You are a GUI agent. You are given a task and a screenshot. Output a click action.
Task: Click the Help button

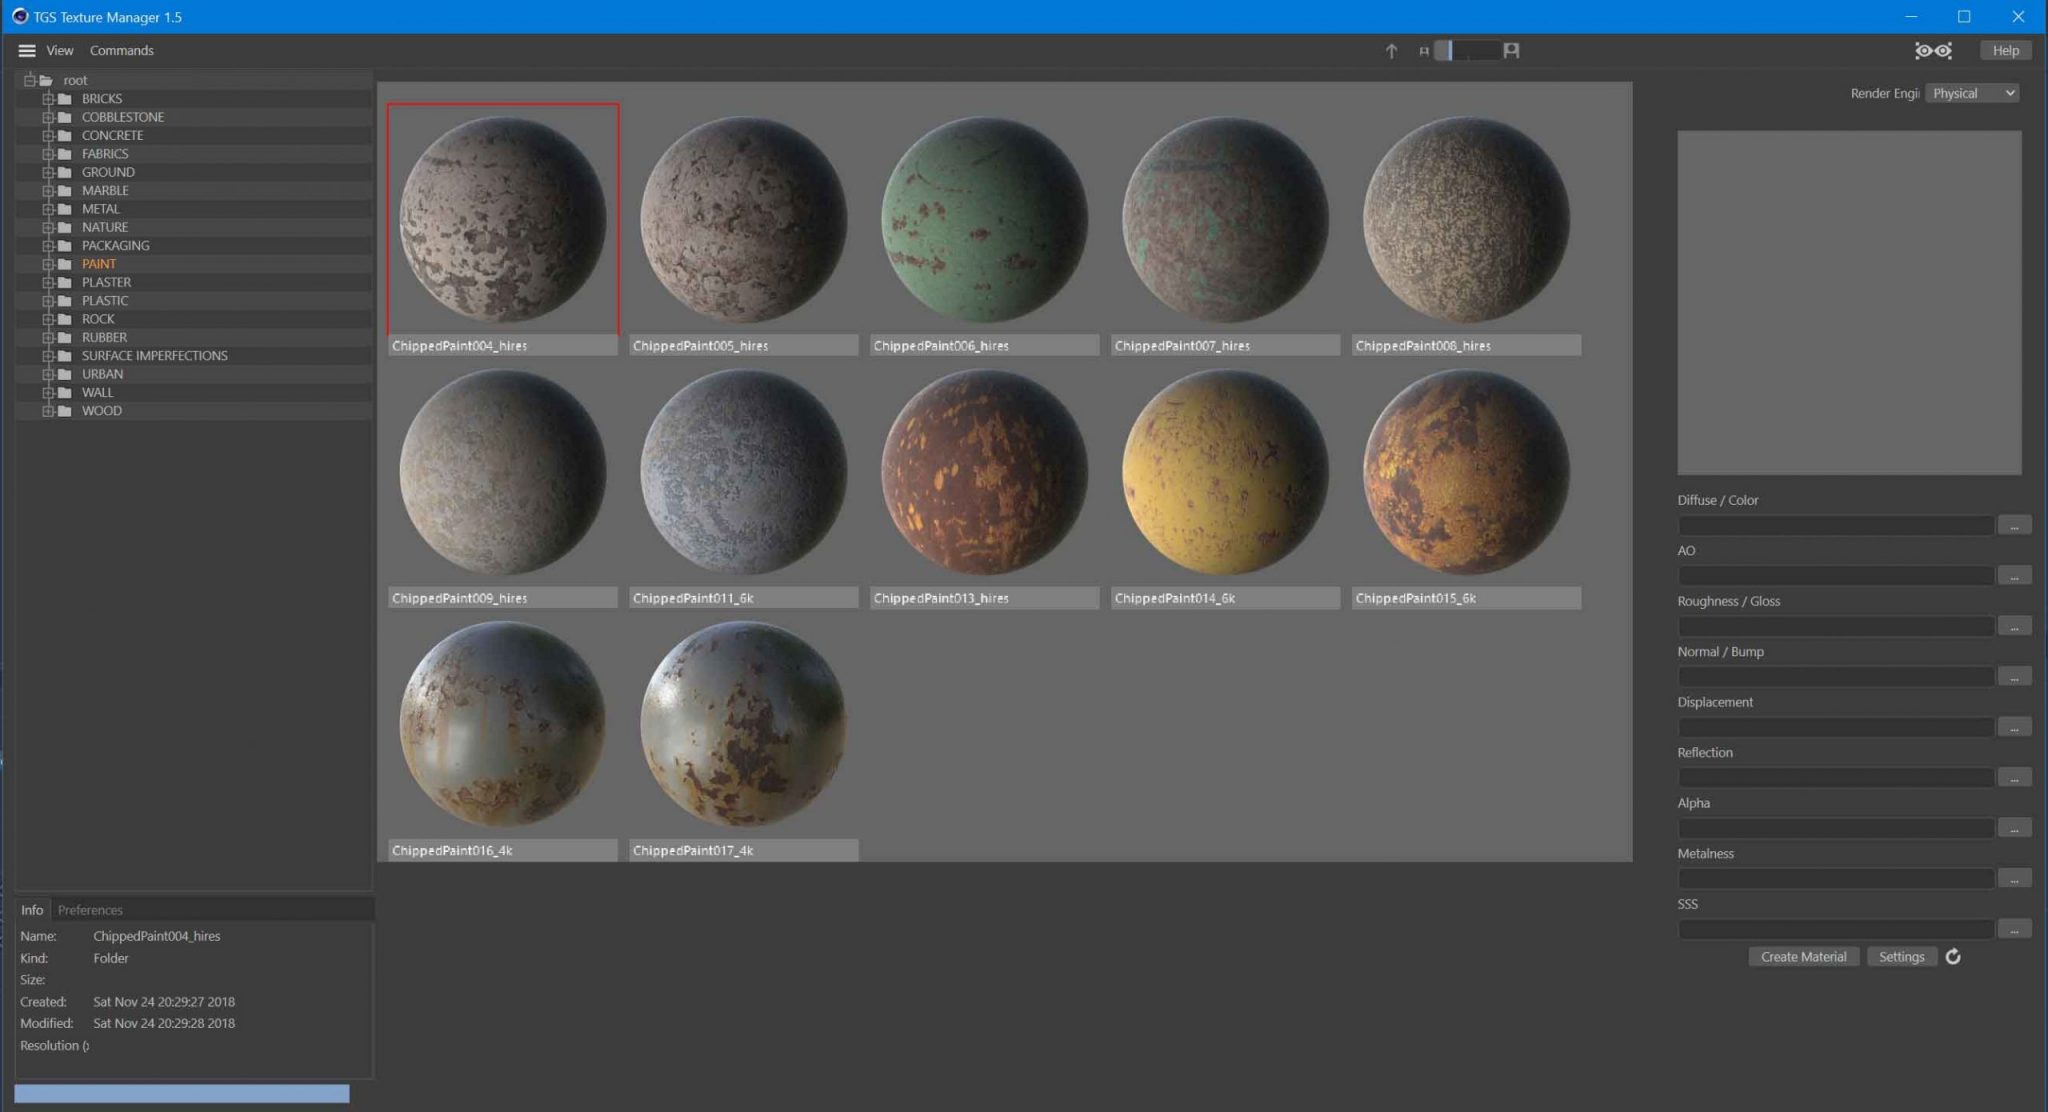(2006, 50)
